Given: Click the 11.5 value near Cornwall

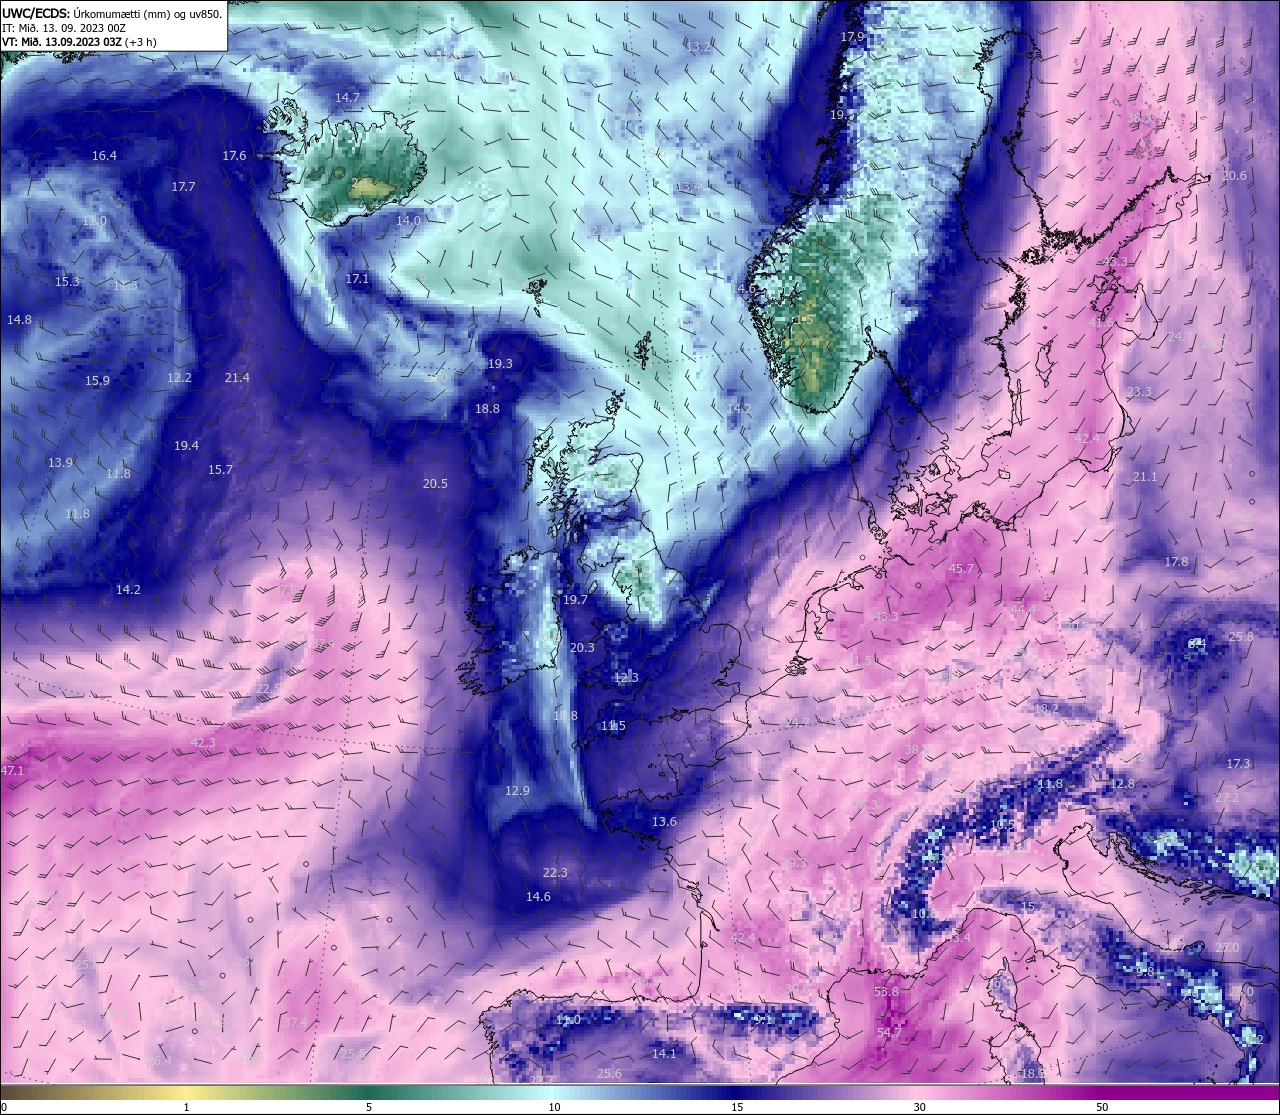Looking at the screenshot, I should point(613,725).
